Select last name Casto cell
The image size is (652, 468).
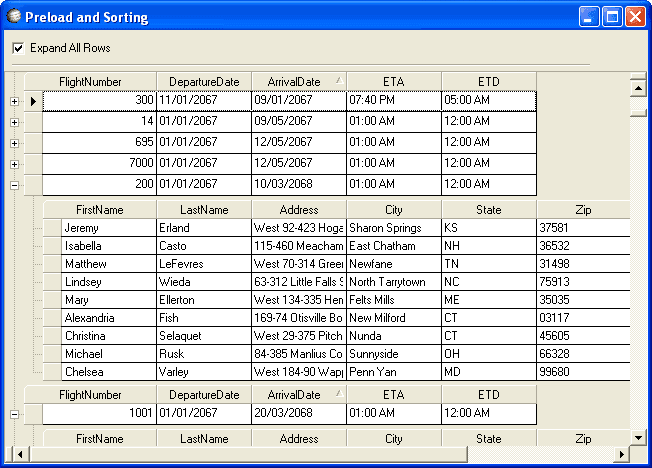[204, 246]
